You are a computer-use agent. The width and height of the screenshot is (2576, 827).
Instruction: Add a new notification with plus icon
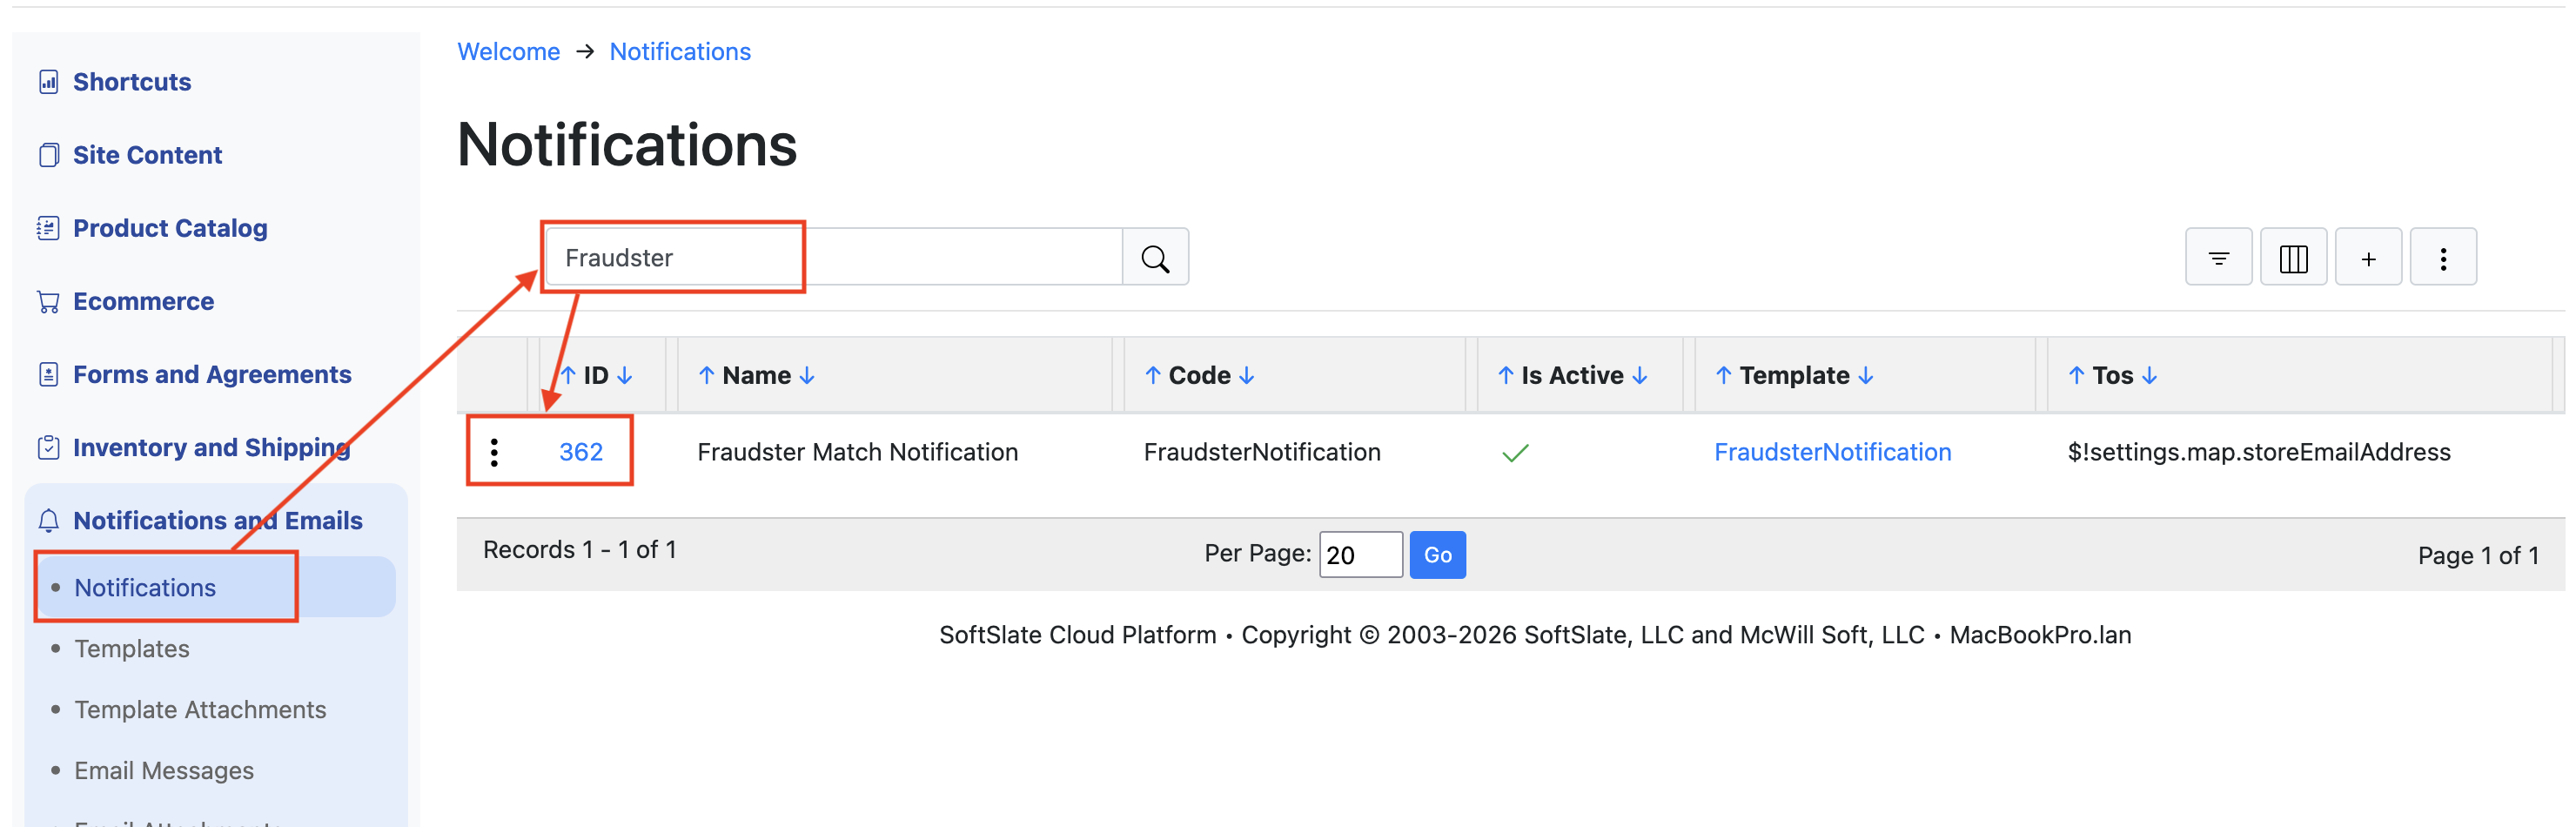(2367, 258)
